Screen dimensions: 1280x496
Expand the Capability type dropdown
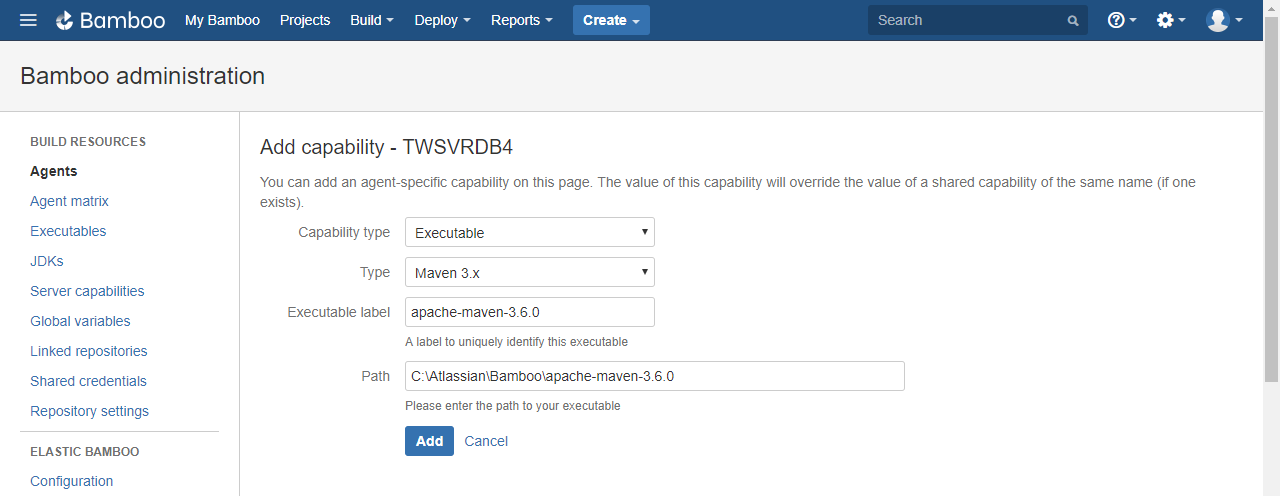(x=530, y=232)
